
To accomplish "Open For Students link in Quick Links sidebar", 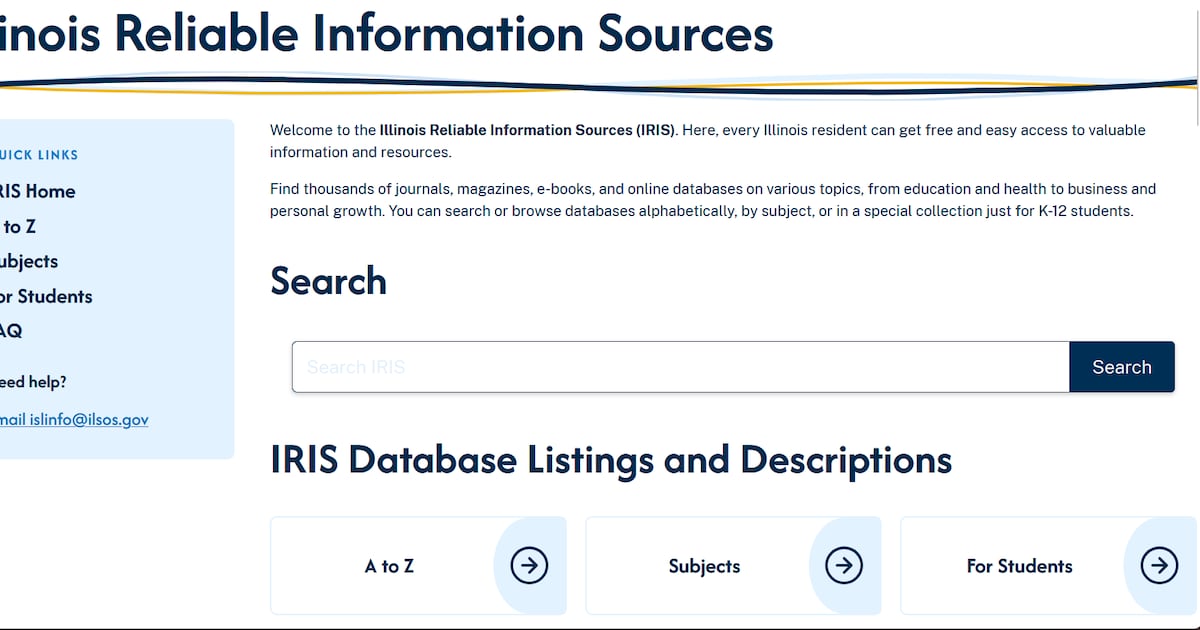I will pyautogui.click(x=46, y=297).
